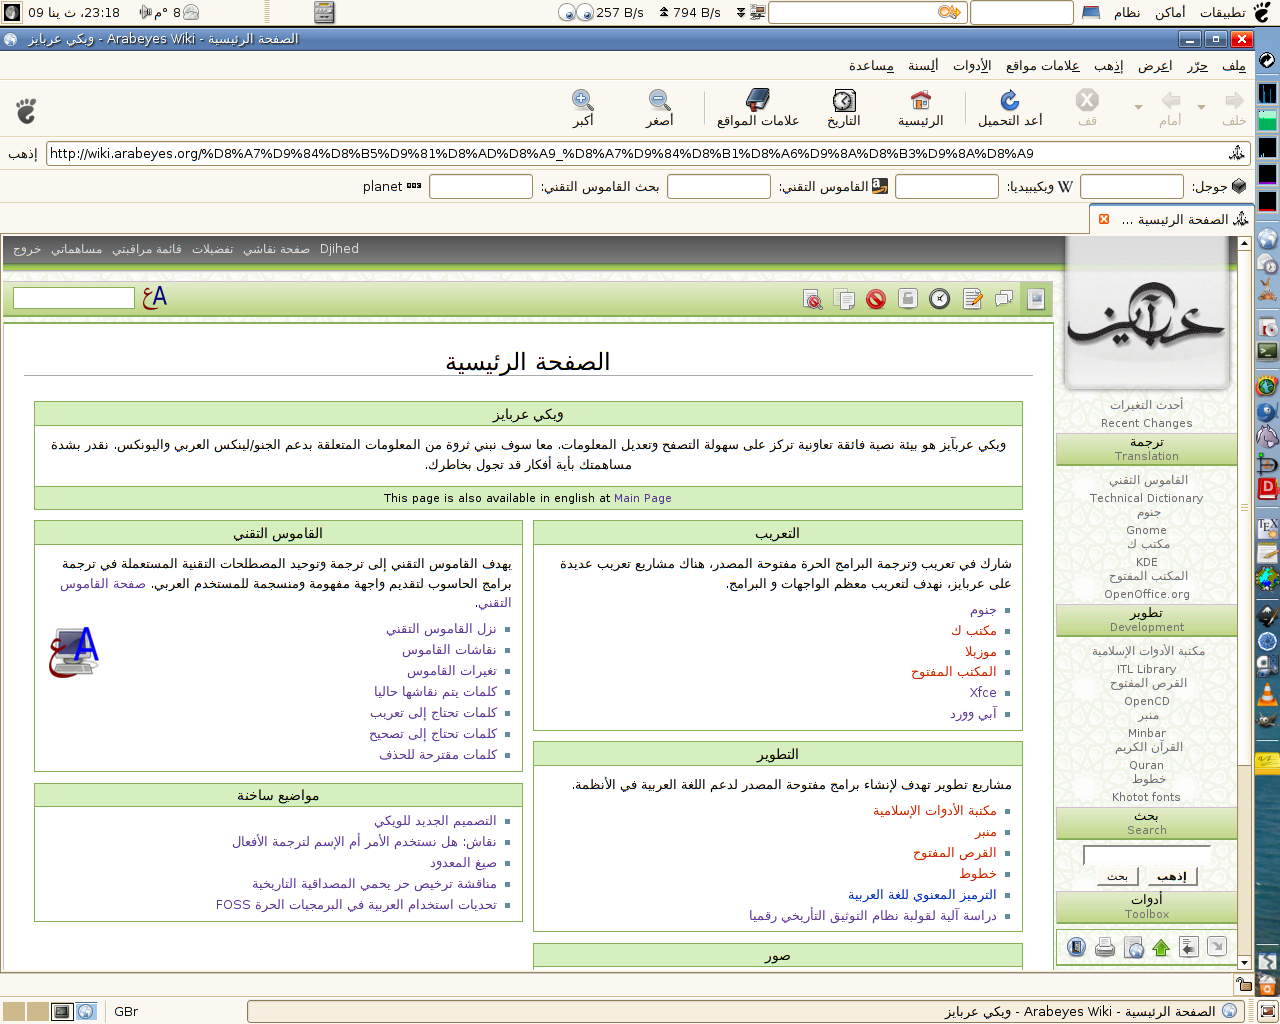Open the History toolbar button with clock
1280x1024 pixels.
pyautogui.click(x=843, y=108)
